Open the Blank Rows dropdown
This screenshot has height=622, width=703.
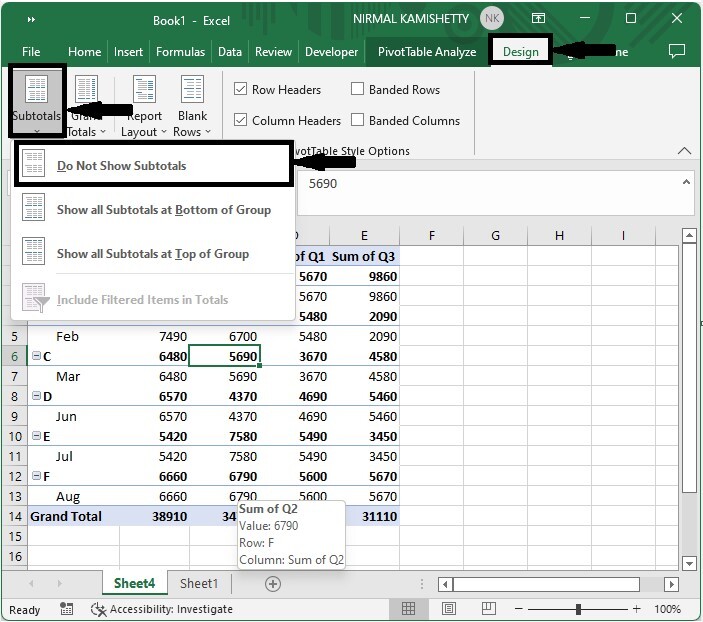[192, 108]
